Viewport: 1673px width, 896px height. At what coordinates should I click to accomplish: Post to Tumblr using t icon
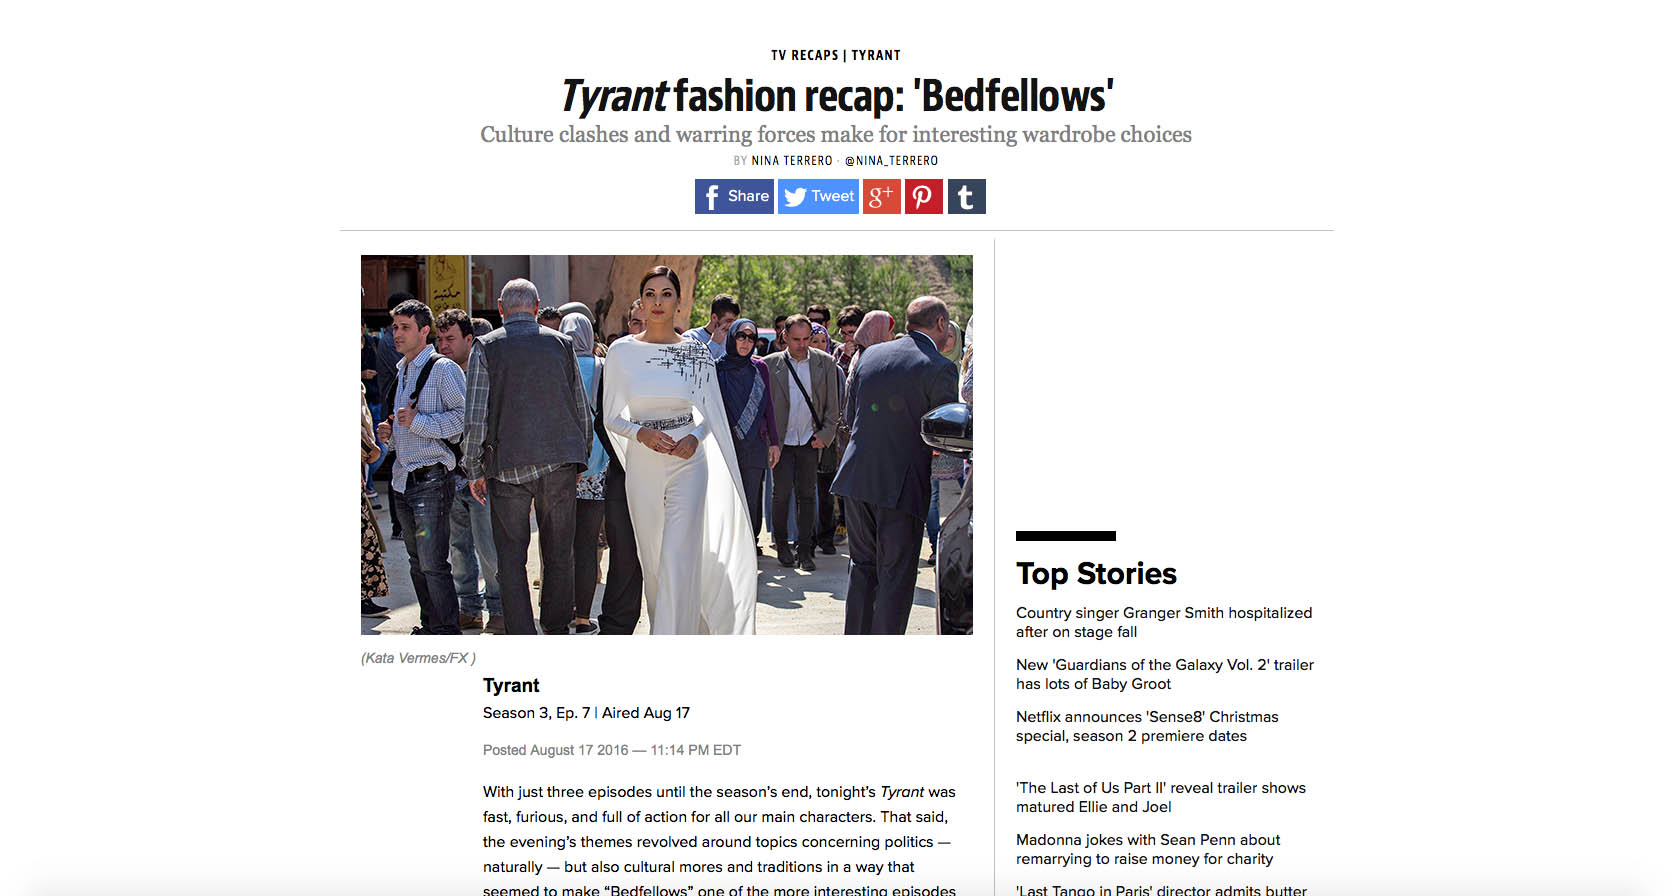pos(966,196)
